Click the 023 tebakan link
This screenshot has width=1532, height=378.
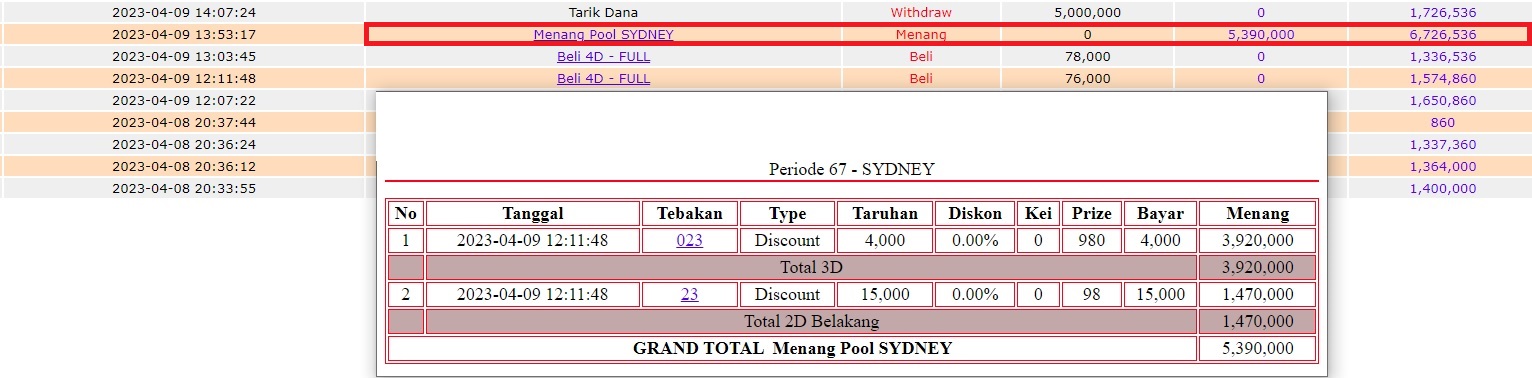[x=689, y=240]
